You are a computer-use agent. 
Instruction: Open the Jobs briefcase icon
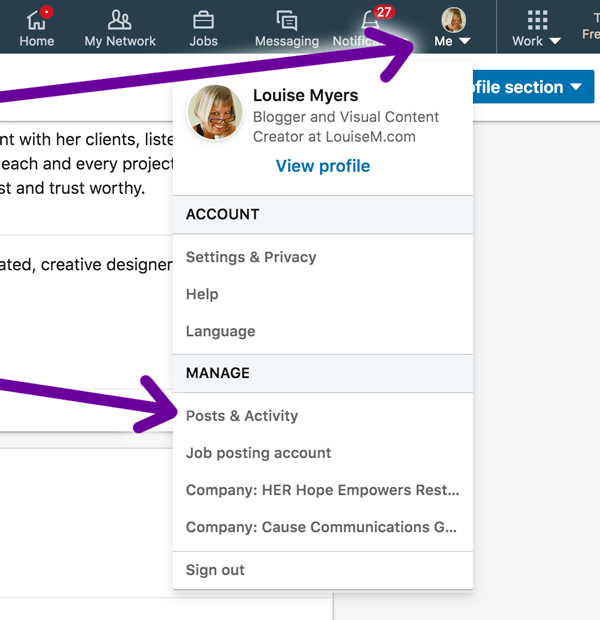coord(203,20)
